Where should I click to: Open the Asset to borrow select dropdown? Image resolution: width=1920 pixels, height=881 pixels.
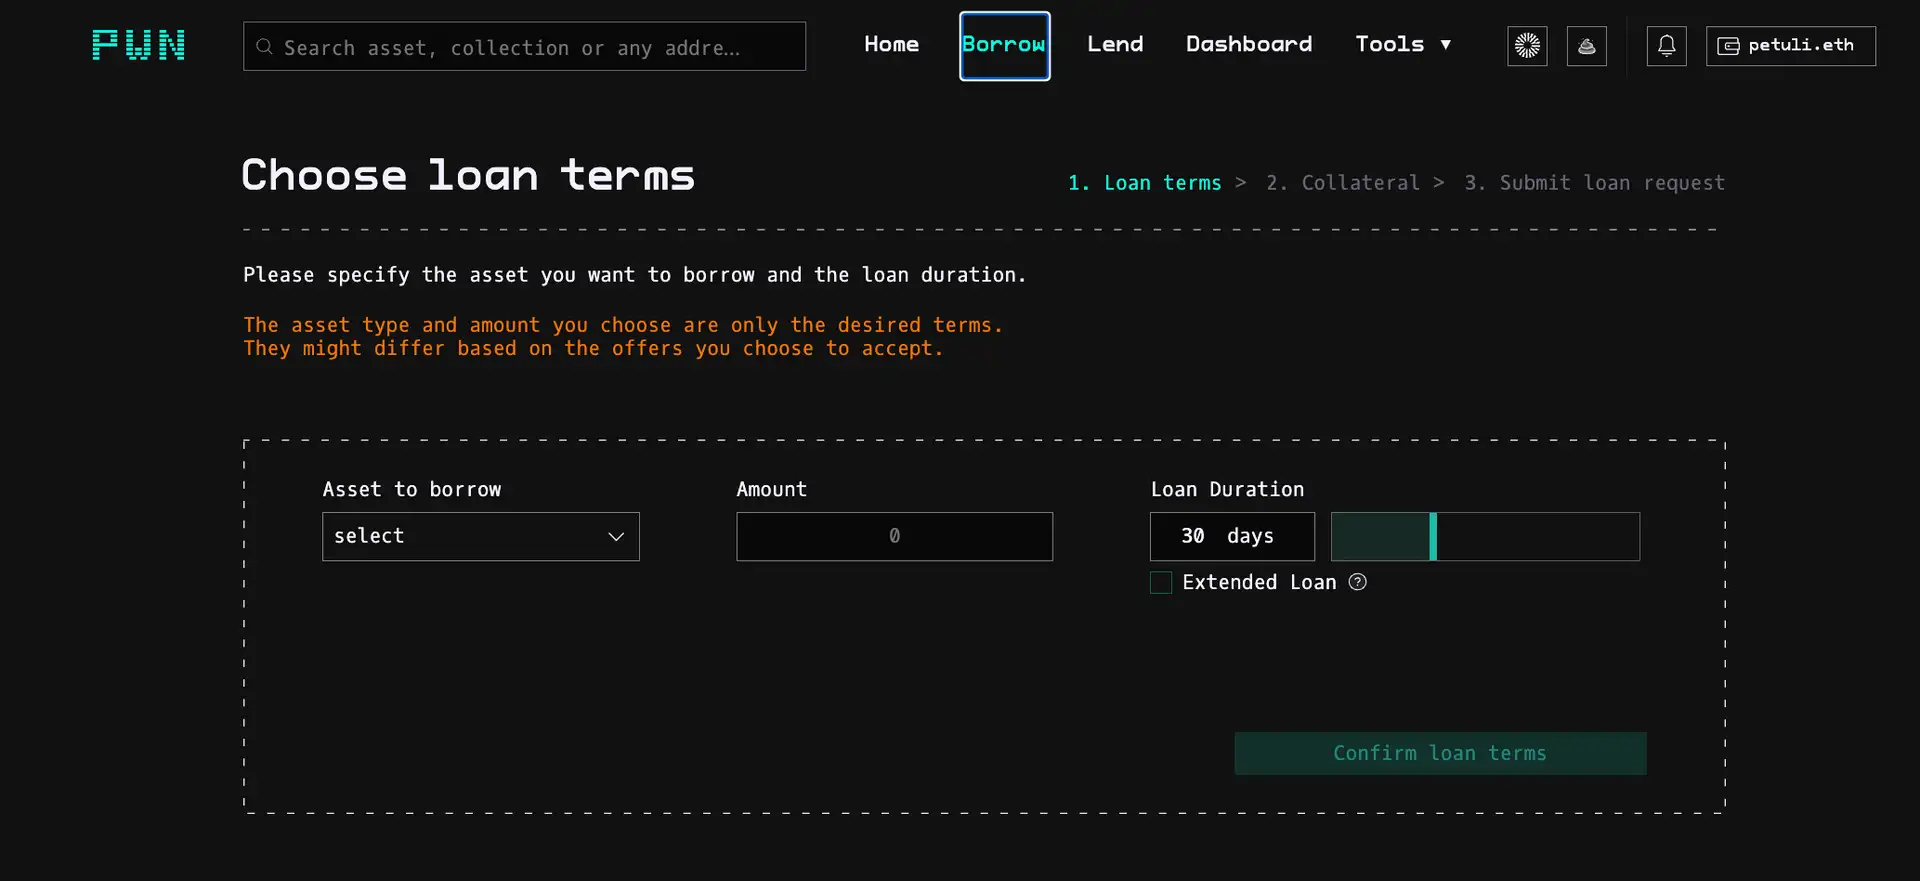pos(480,537)
